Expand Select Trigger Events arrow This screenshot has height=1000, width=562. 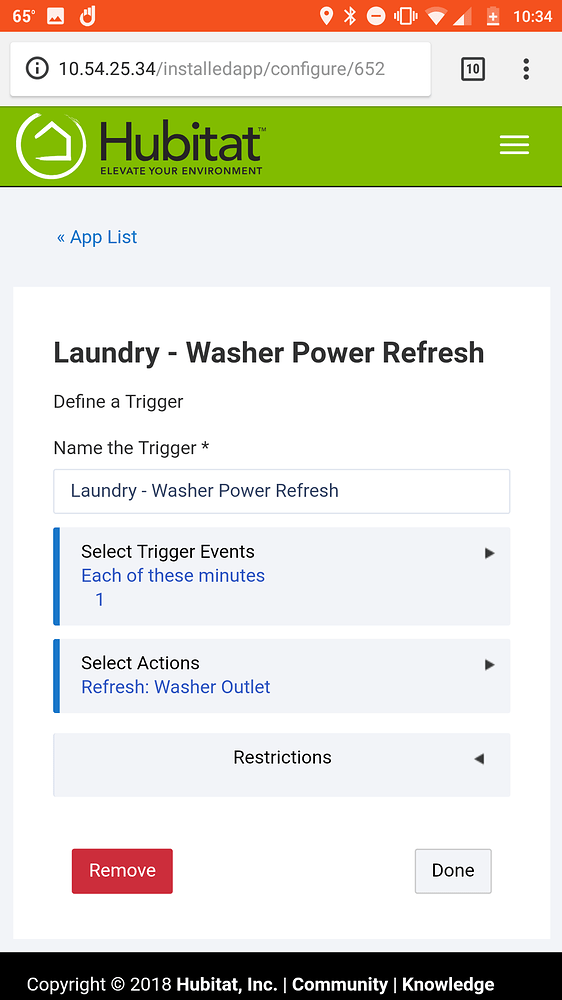[x=489, y=553]
